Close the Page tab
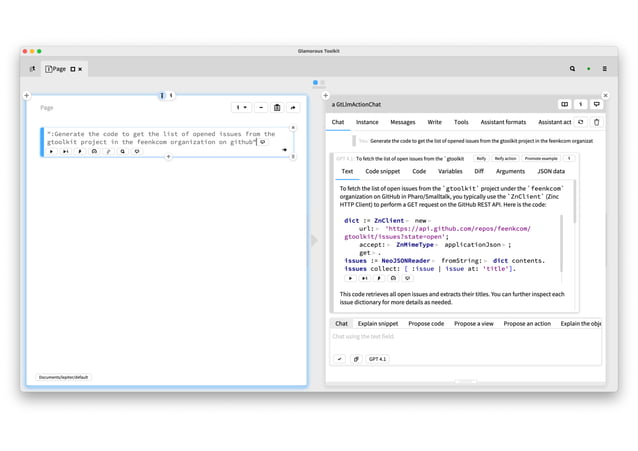Viewport: 638px width, 451px height. [82, 69]
